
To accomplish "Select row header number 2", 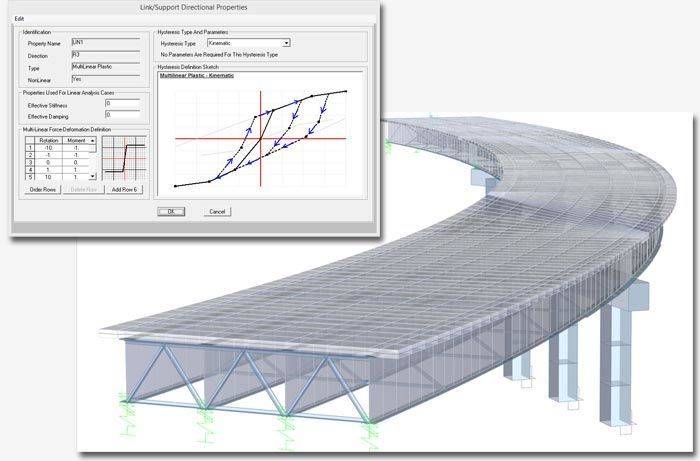I will (30, 155).
